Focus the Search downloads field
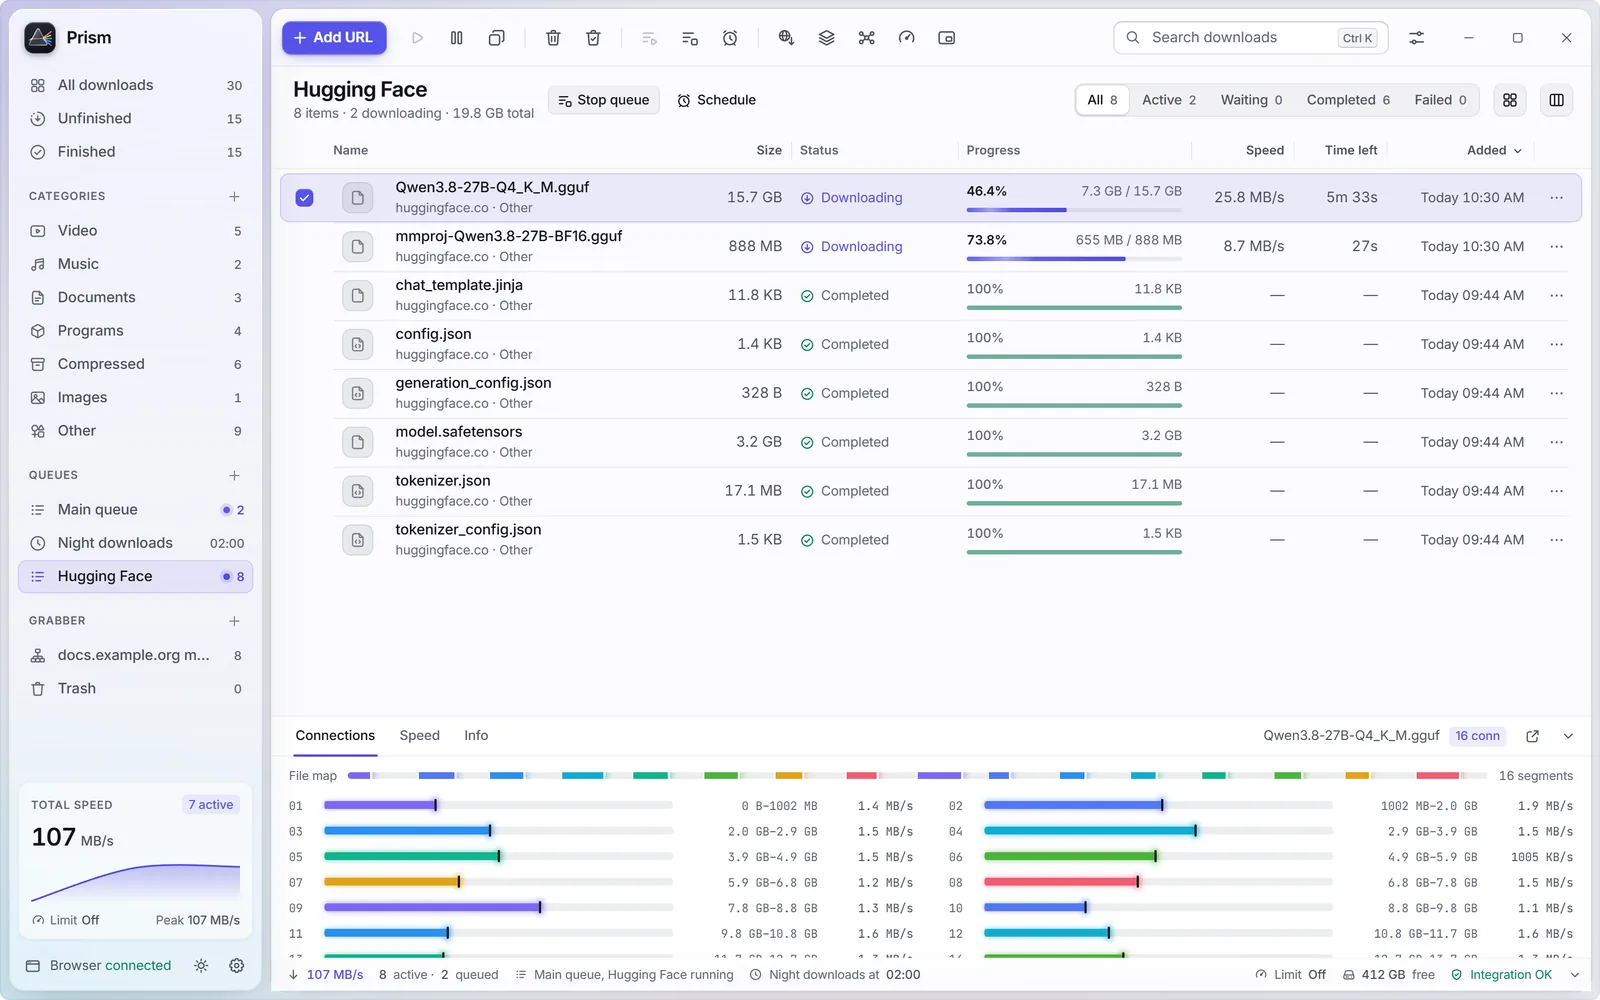This screenshot has width=1600, height=1000. point(1248,38)
